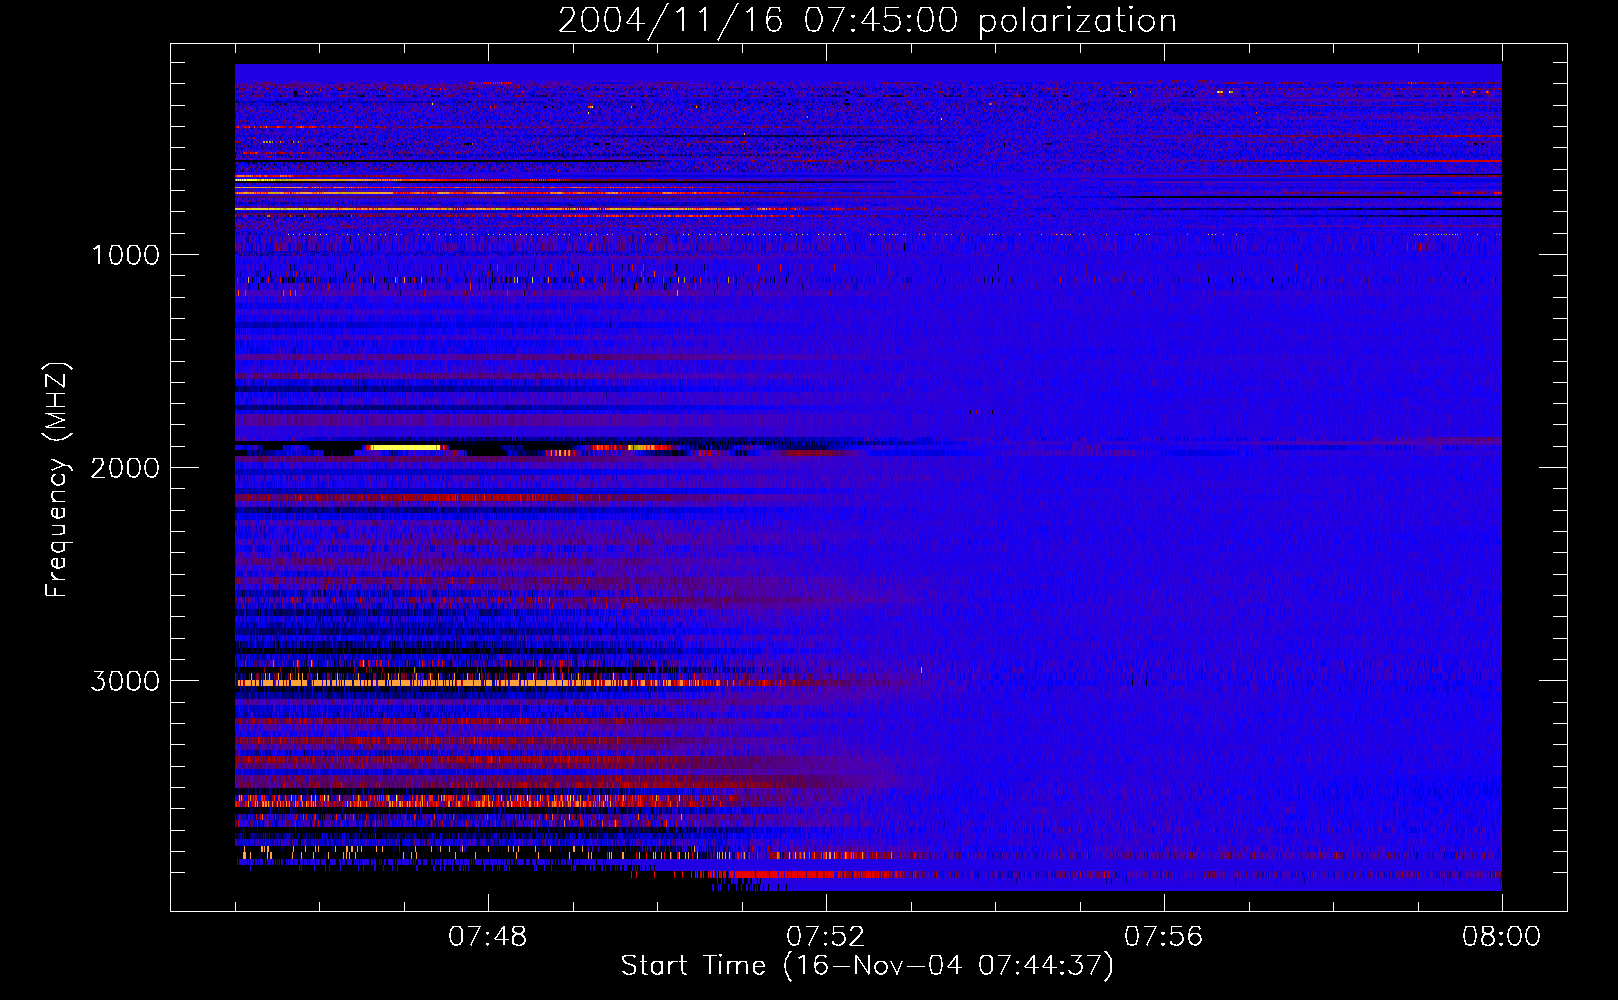Click the 07:52 time tick label
The width and height of the screenshot is (1618, 1000).
tap(825, 937)
